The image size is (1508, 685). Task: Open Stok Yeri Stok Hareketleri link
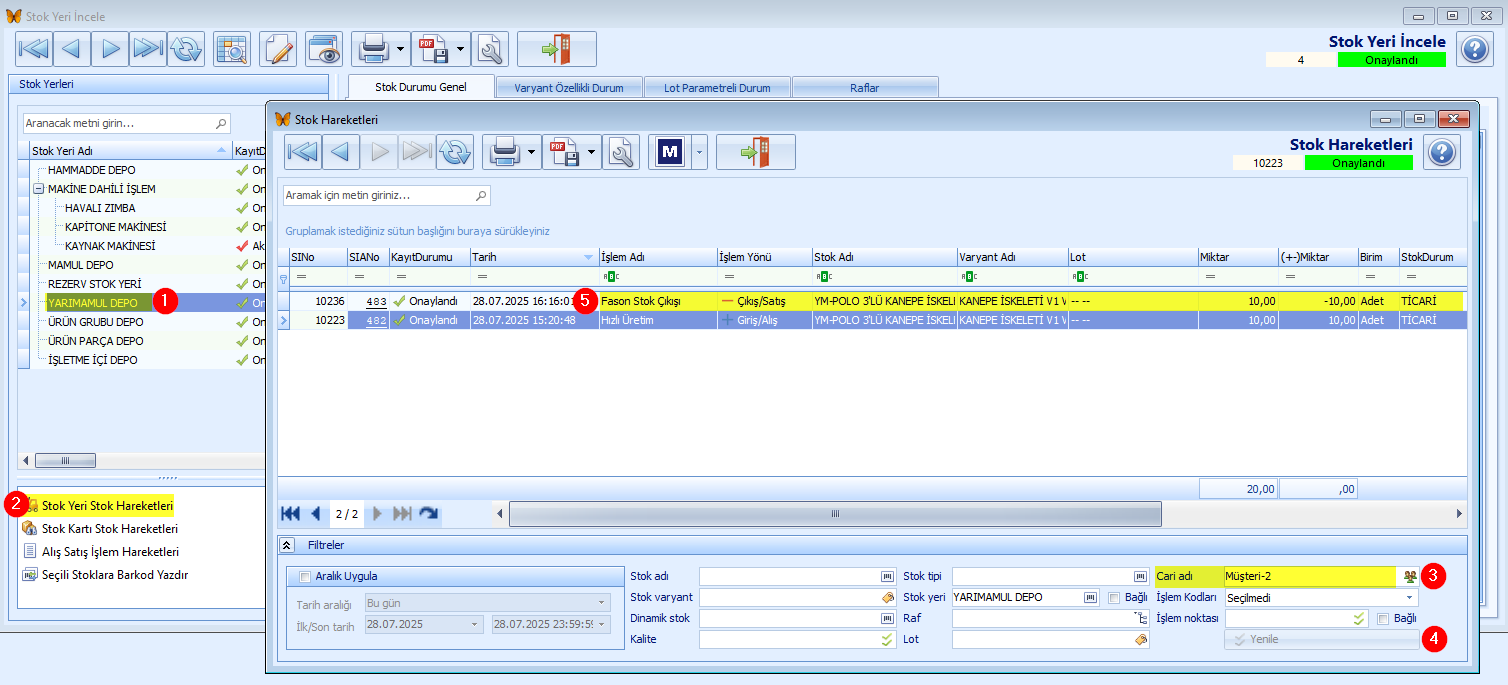point(107,506)
